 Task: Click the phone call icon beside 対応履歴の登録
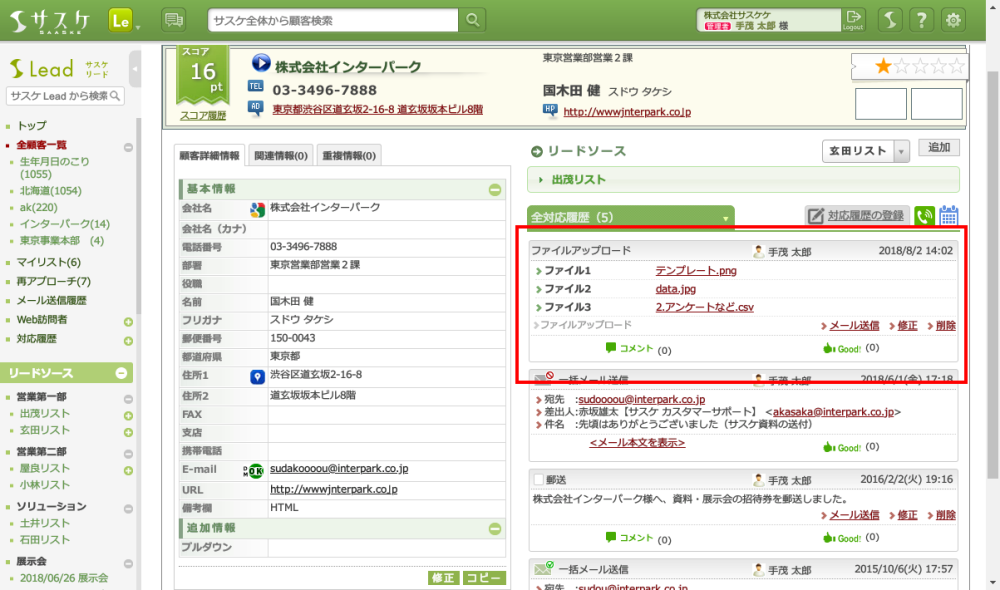coord(924,216)
